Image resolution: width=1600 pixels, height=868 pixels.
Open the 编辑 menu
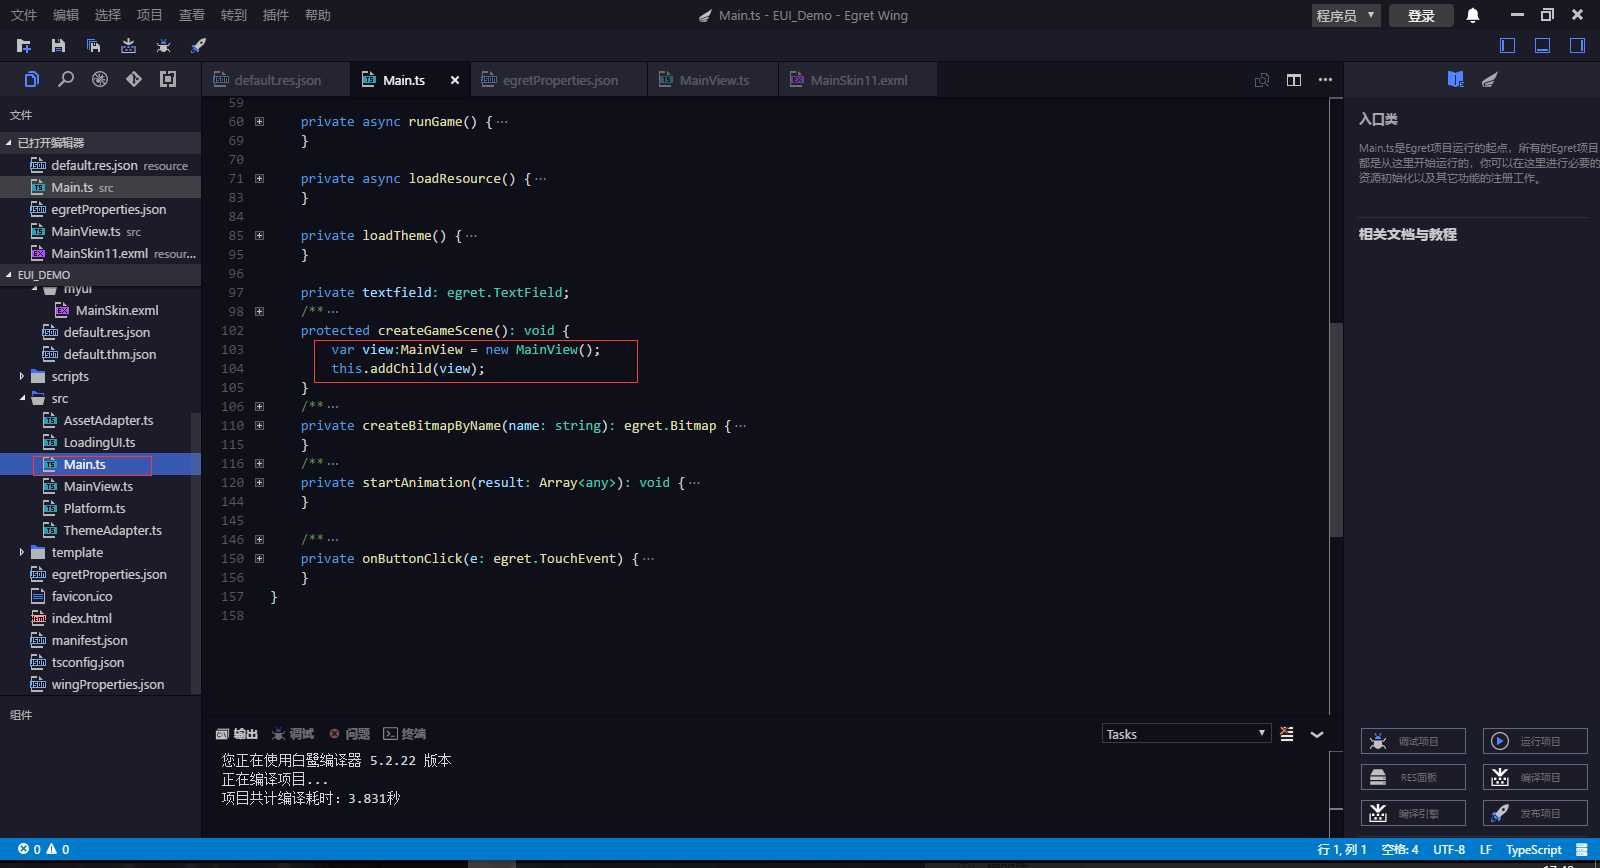pos(65,15)
